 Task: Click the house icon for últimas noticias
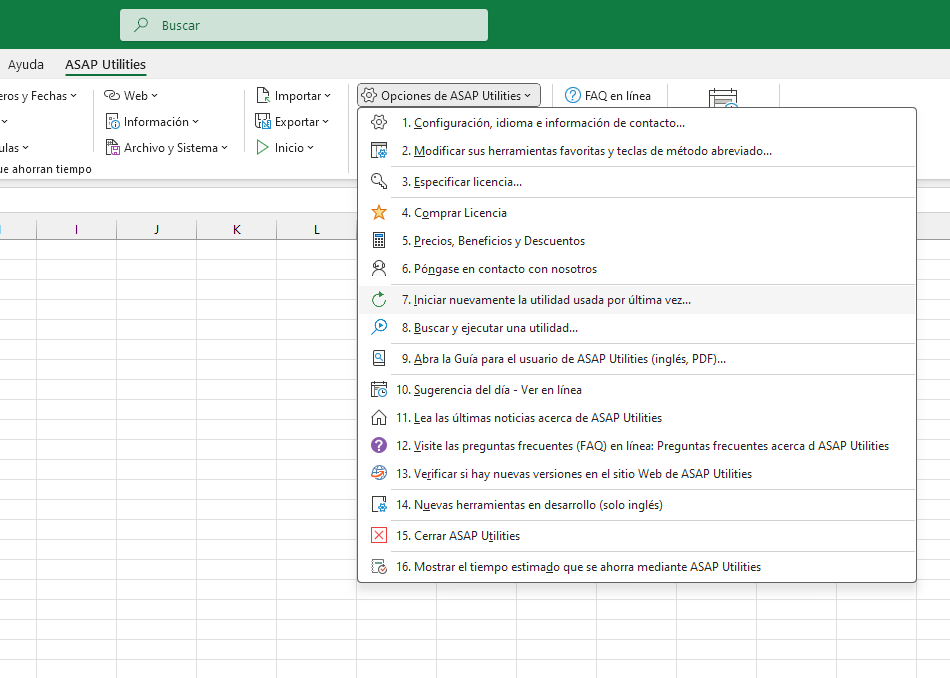[x=379, y=417]
